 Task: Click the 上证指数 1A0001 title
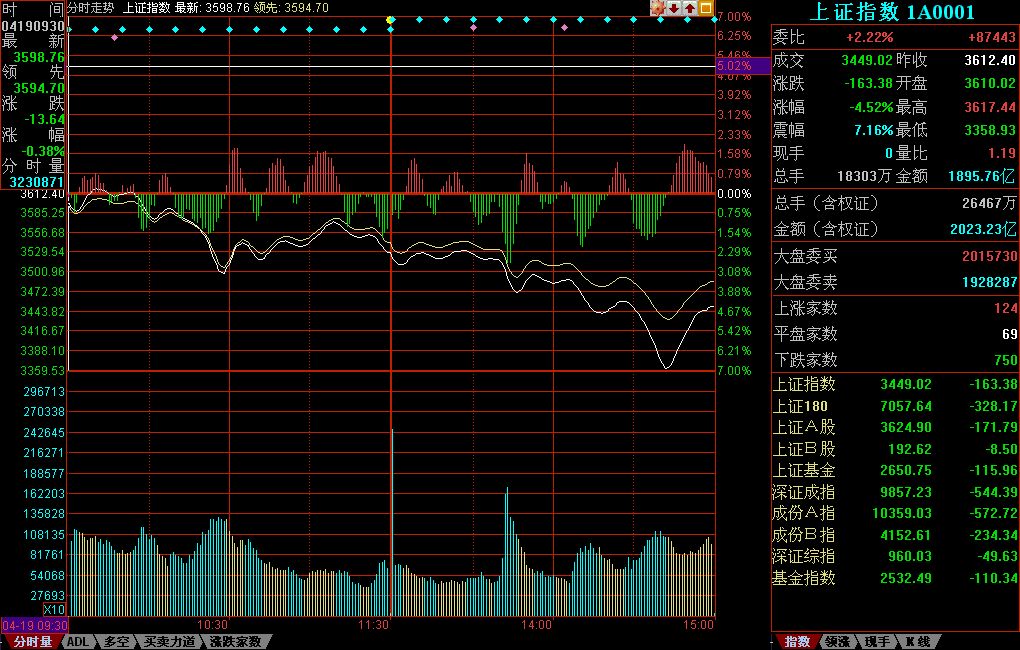point(891,11)
